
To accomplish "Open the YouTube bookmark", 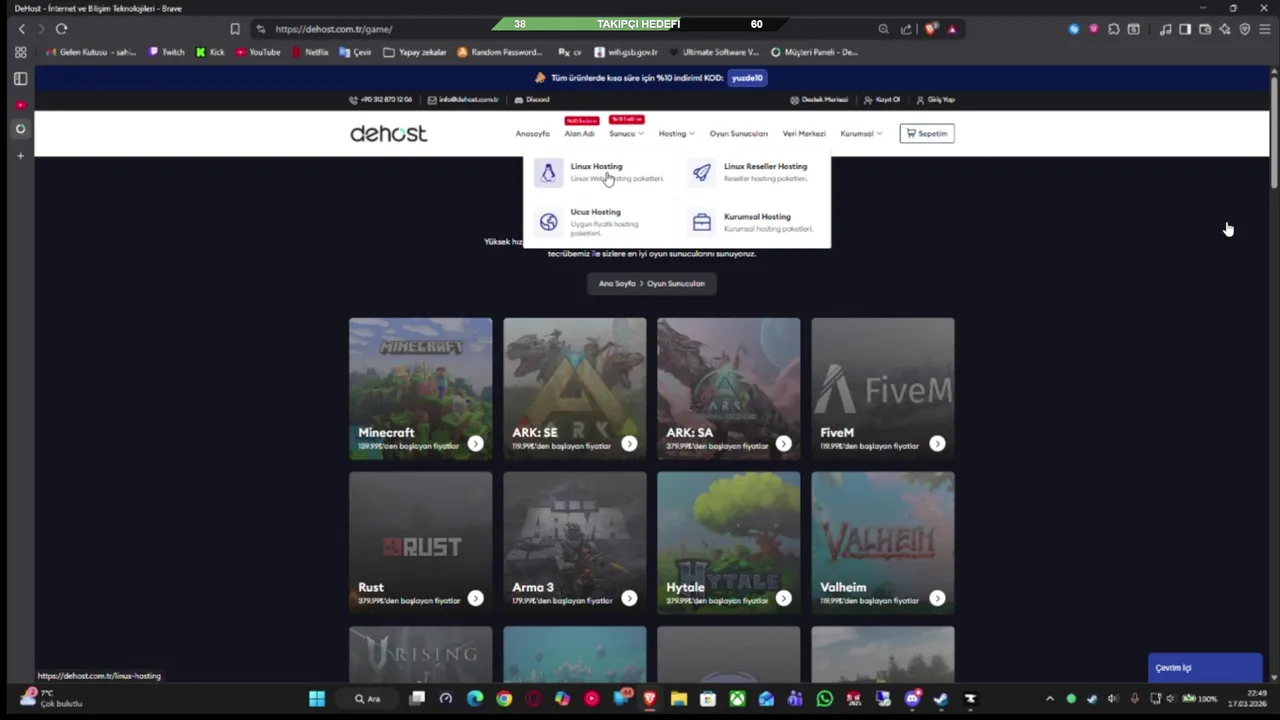I will coord(258,52).
